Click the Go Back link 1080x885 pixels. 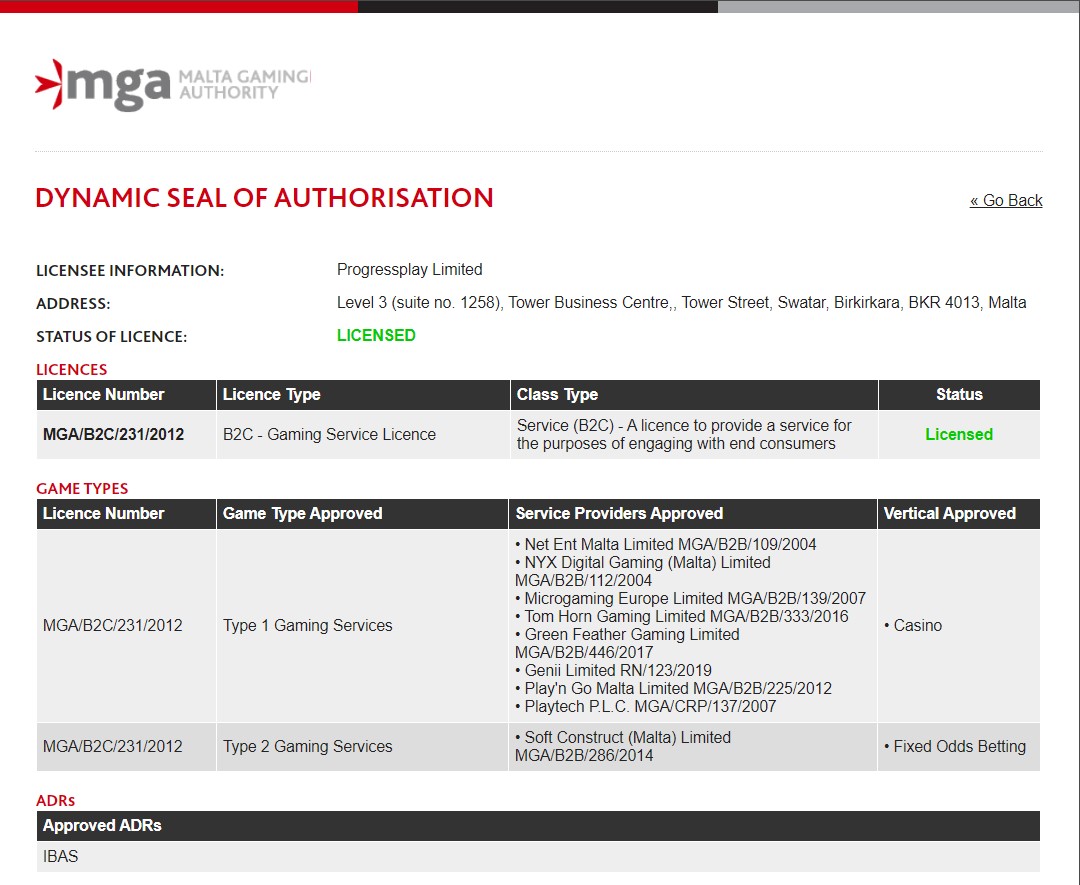pos(1006,200)
